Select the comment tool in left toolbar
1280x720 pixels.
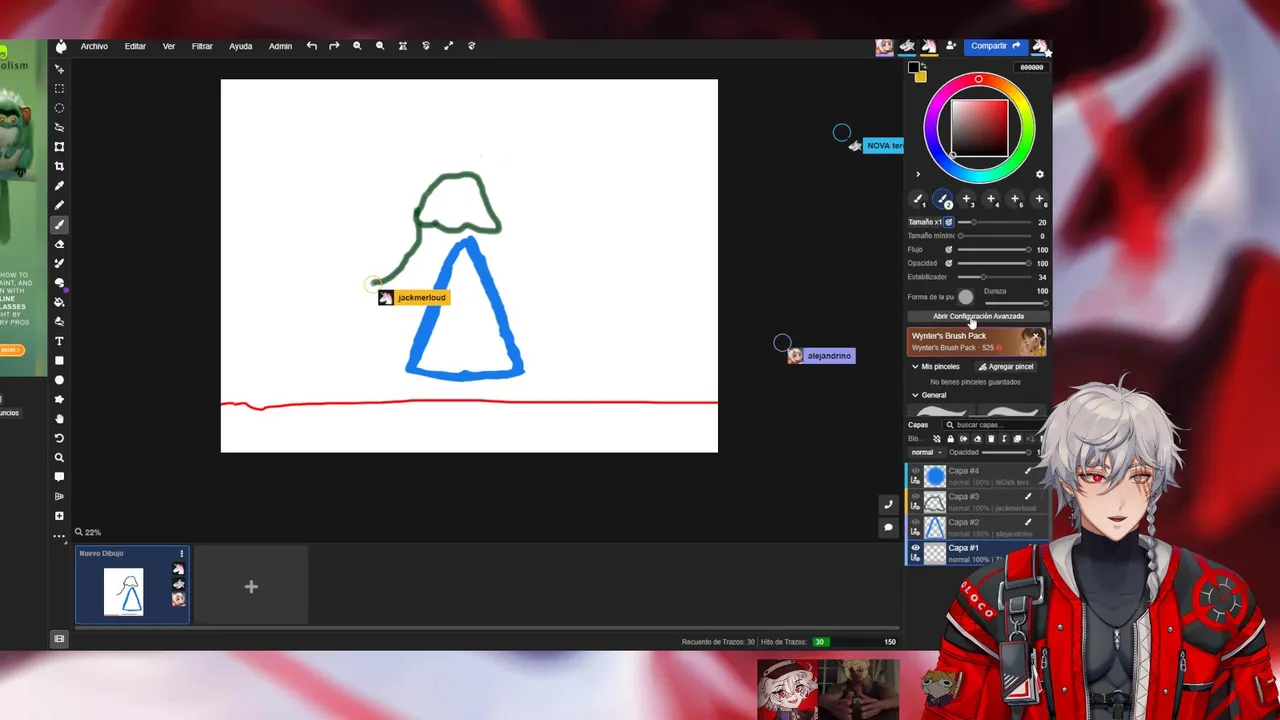pos(59,477)
